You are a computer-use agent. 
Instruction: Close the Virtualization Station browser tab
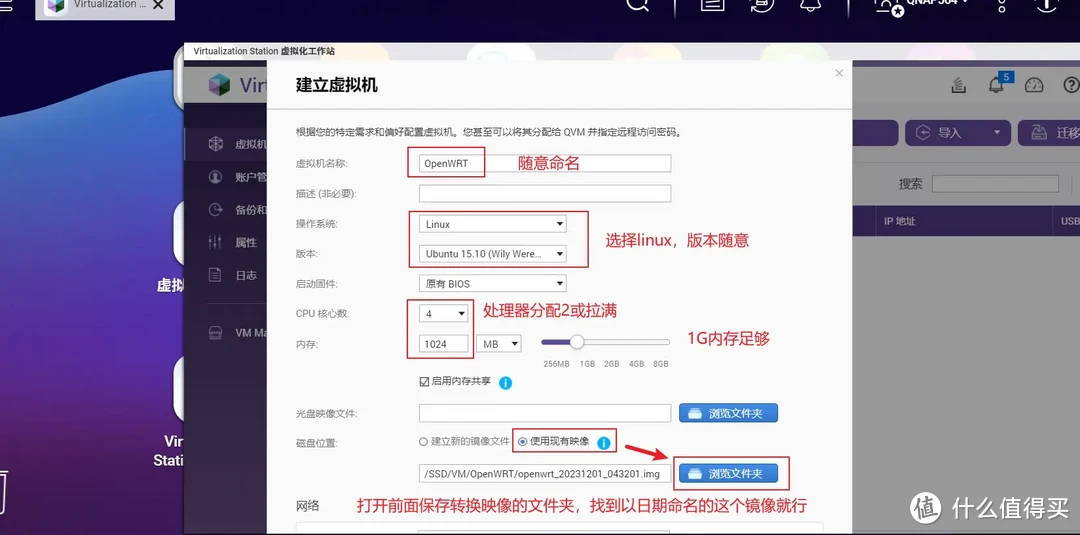pos(158,6)
